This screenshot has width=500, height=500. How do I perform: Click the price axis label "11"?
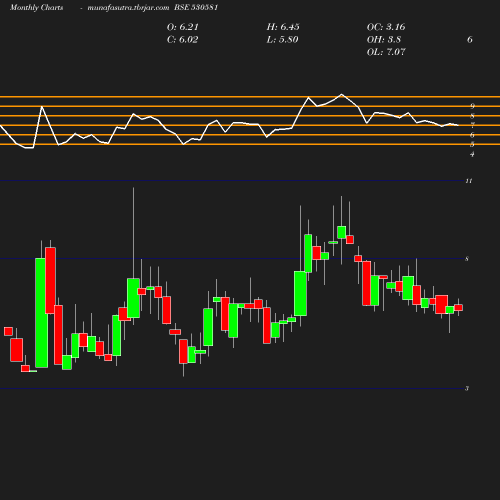(469, 181)
